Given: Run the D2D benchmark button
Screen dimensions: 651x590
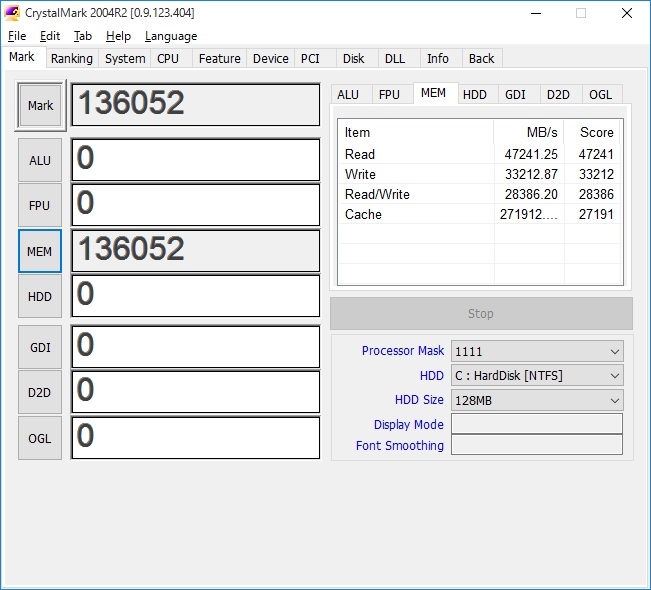Looking at the screenshot, I should click(x=40, y=392).
